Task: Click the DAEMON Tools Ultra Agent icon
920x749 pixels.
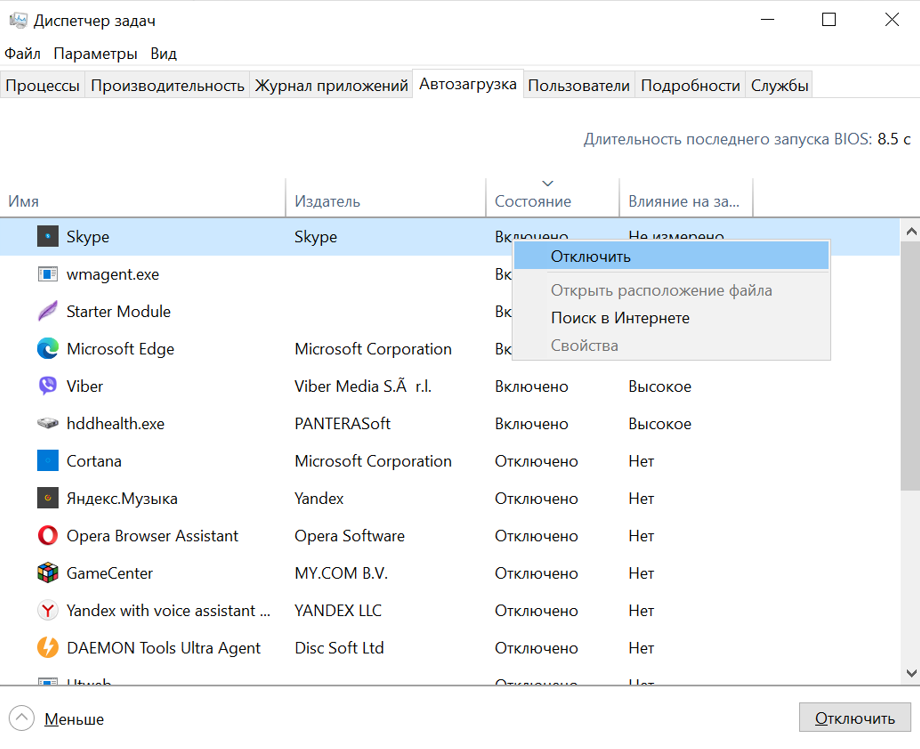Action: point(48,648)
